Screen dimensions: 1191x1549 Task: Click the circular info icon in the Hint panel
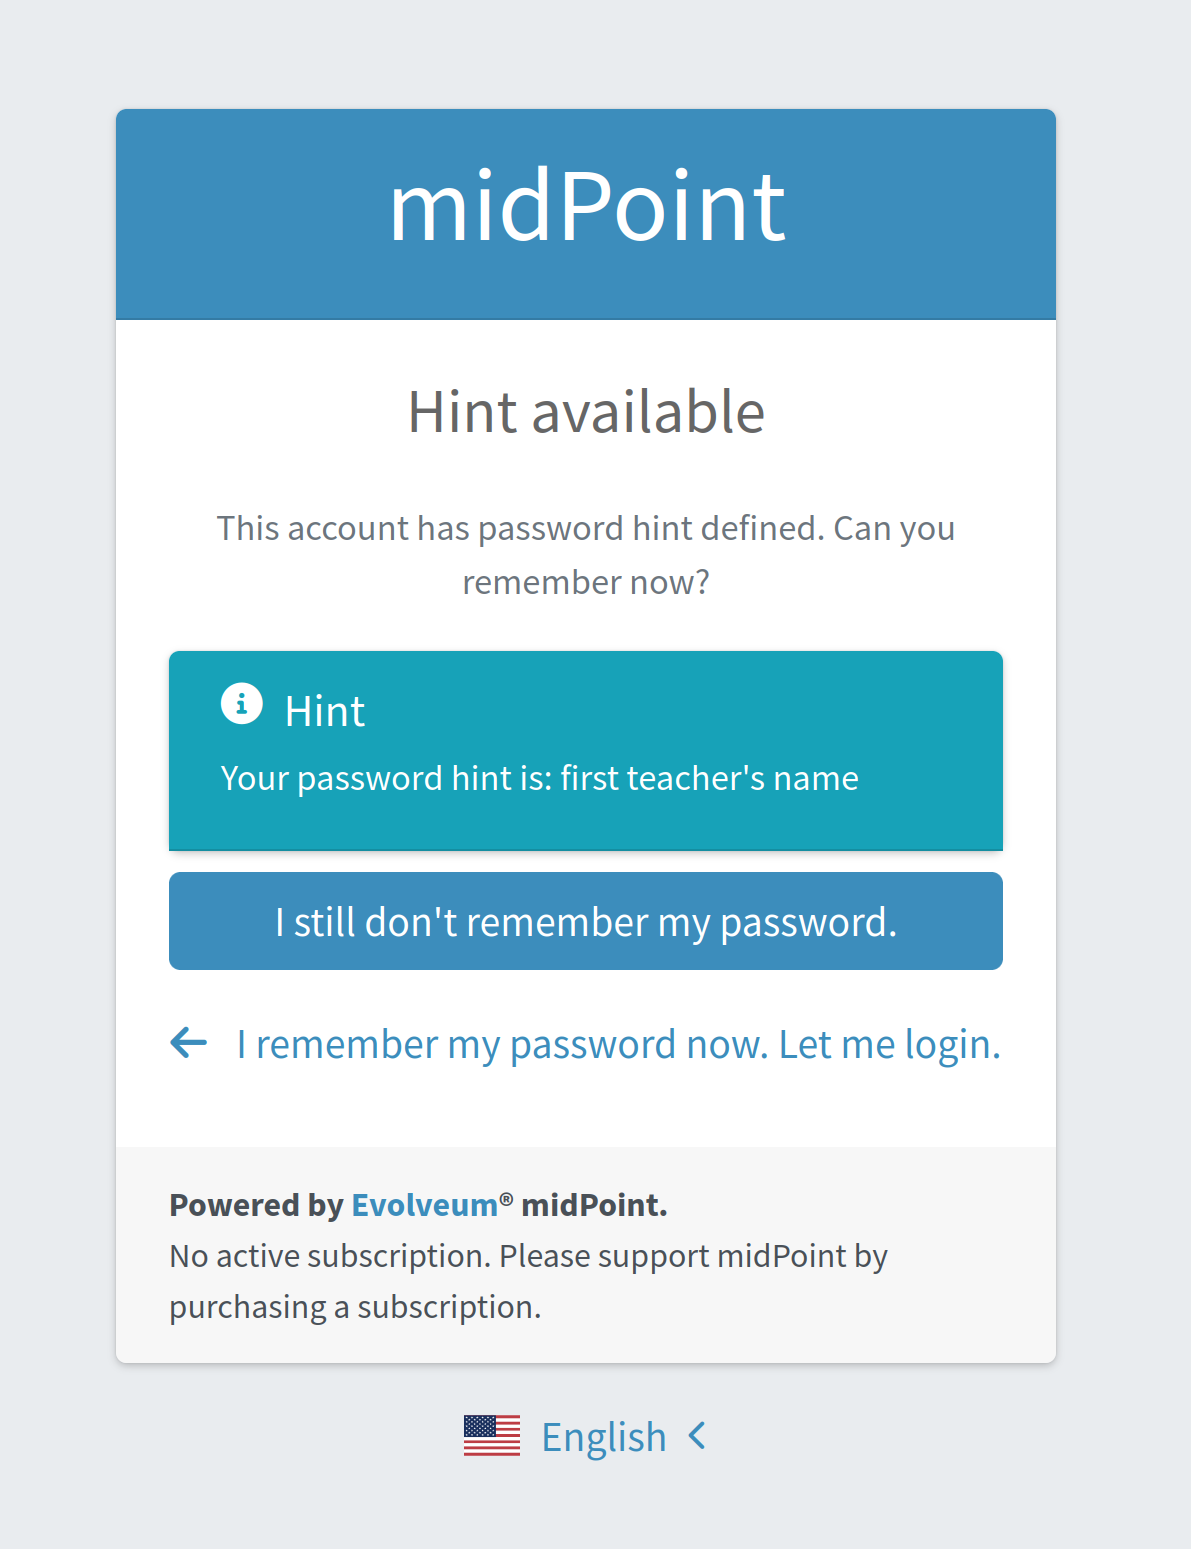pos(241,704)
